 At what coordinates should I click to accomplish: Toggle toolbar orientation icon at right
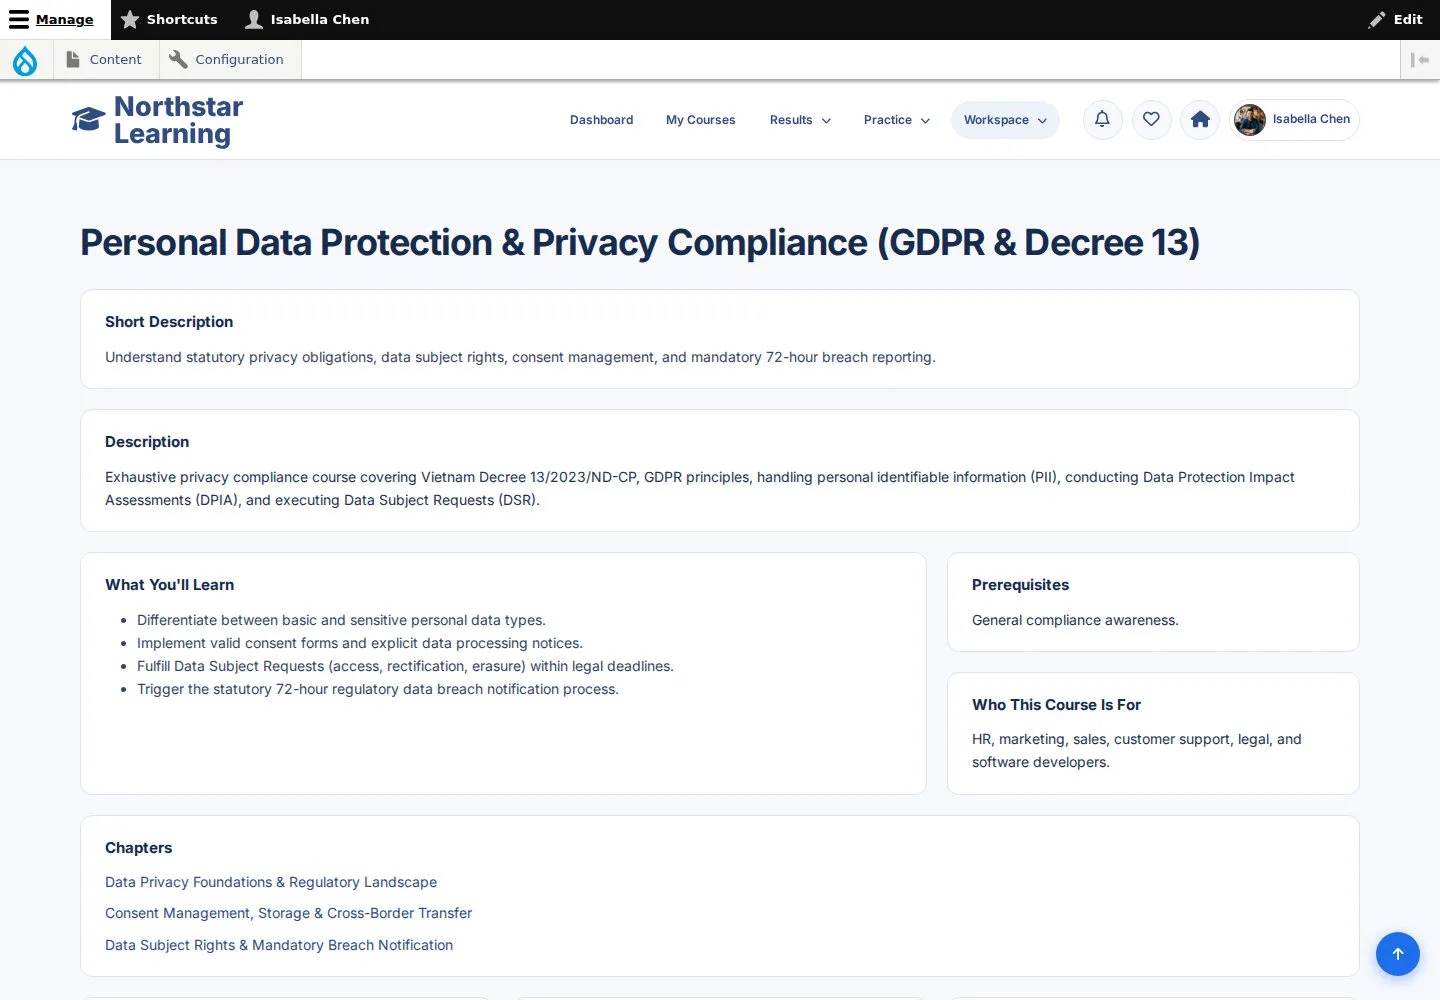click(x=1420, y=60)
